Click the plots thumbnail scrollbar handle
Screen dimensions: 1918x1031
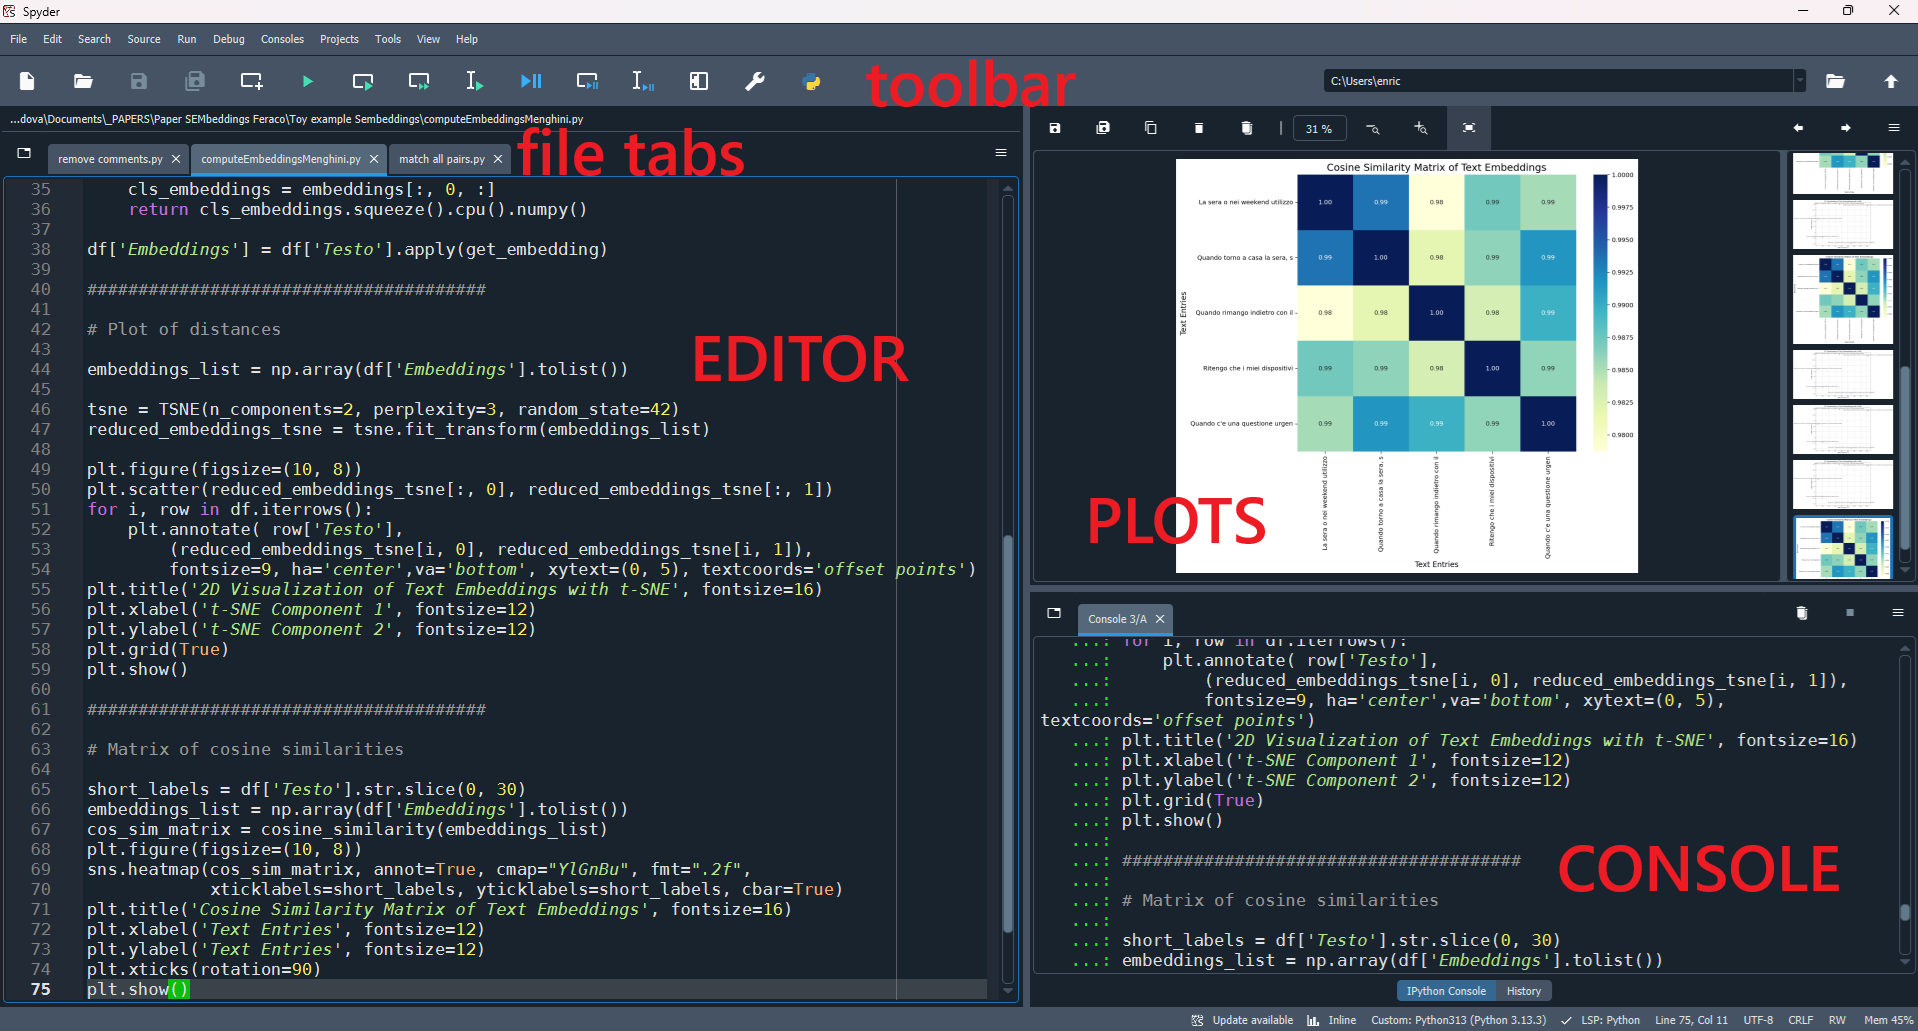point(1905,458)
